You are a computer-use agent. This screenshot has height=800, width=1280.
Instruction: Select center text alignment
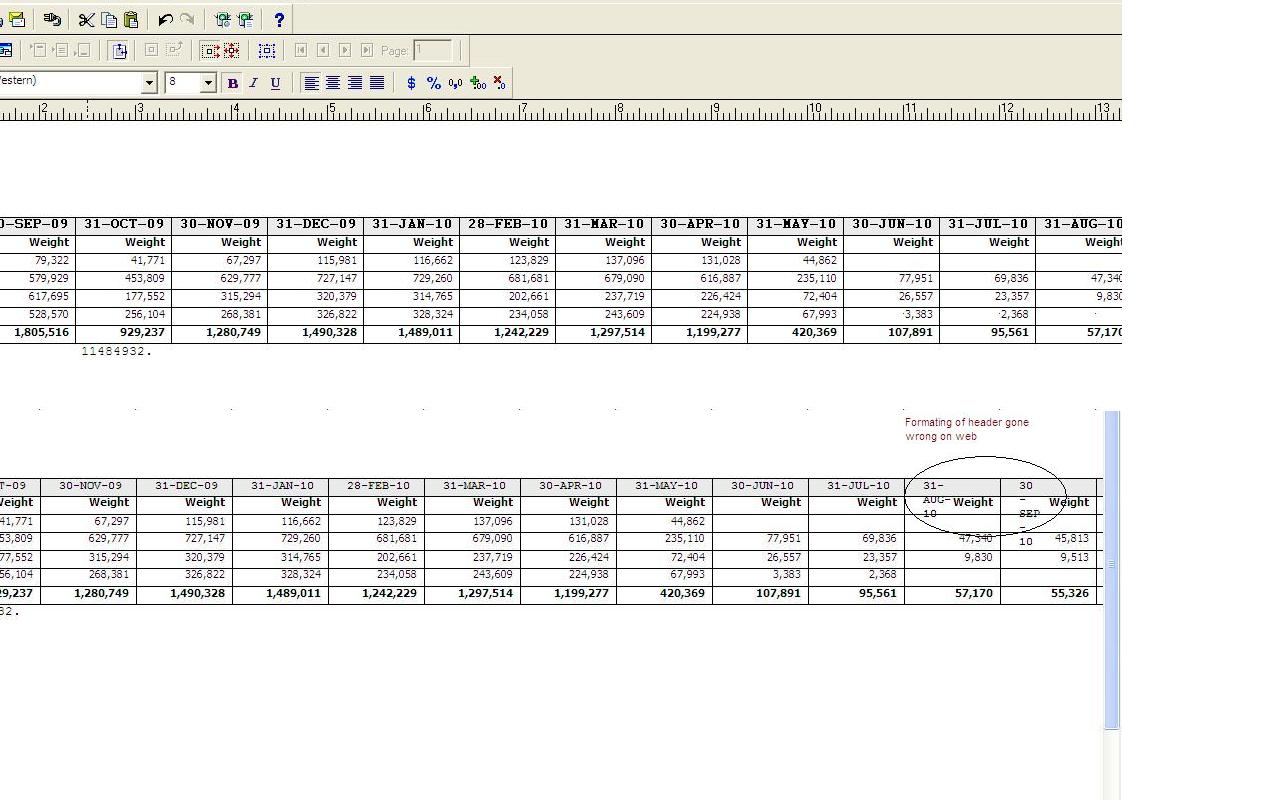pos(333,83)
